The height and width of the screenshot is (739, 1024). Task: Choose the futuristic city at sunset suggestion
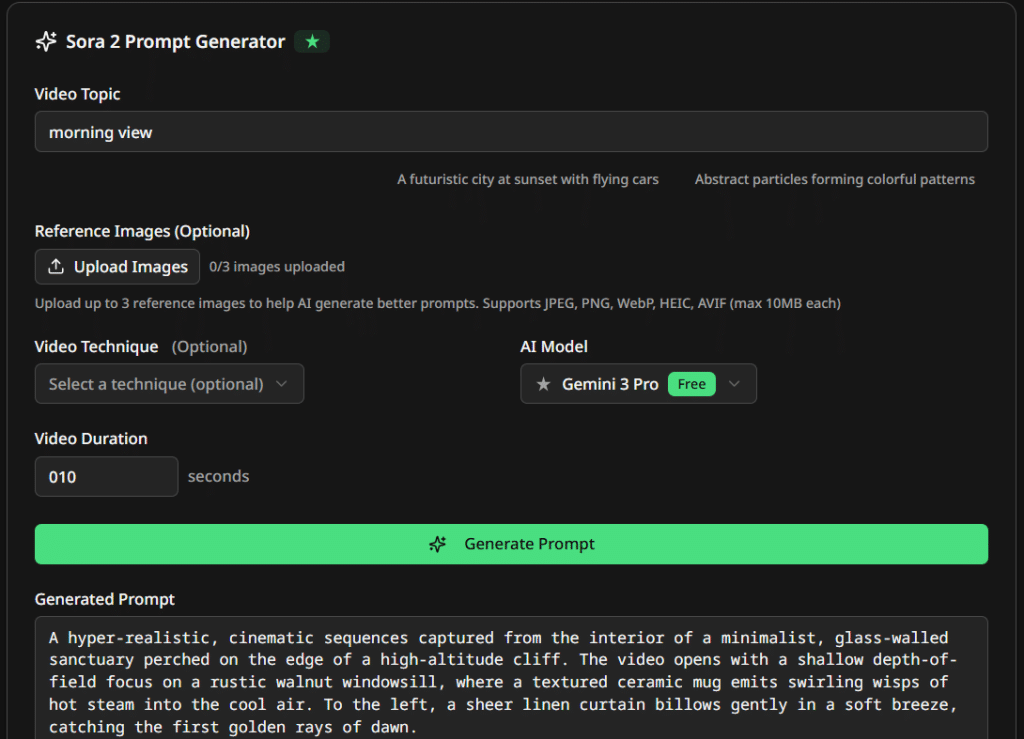click(x=528, y=180)
